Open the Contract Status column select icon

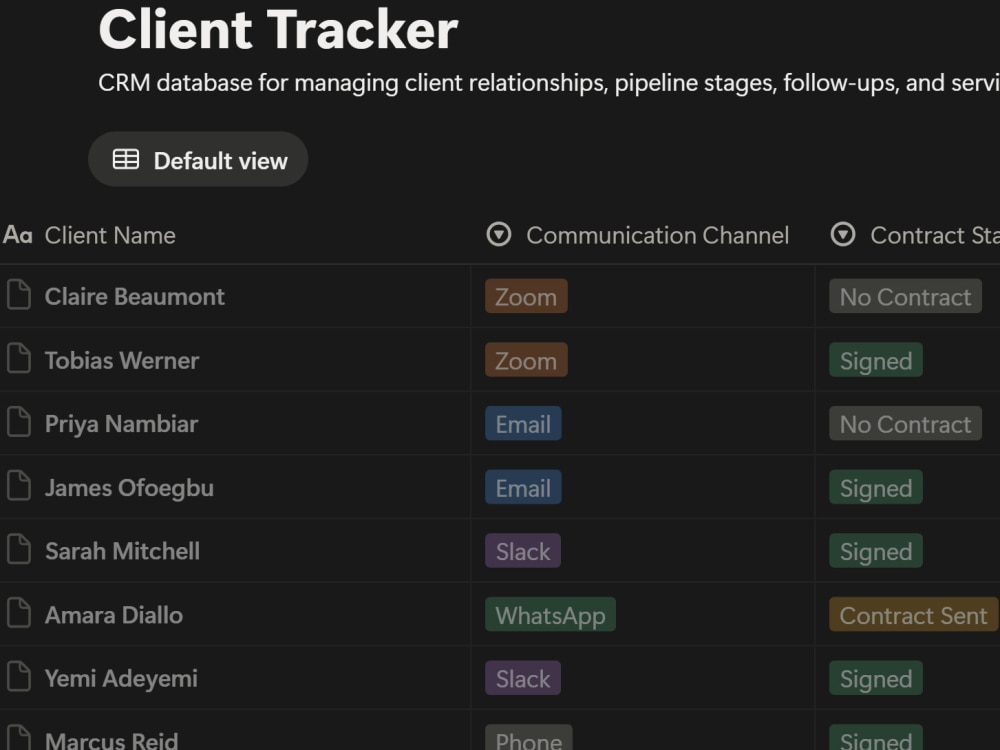pyautogui.click(x=843, y=235)
